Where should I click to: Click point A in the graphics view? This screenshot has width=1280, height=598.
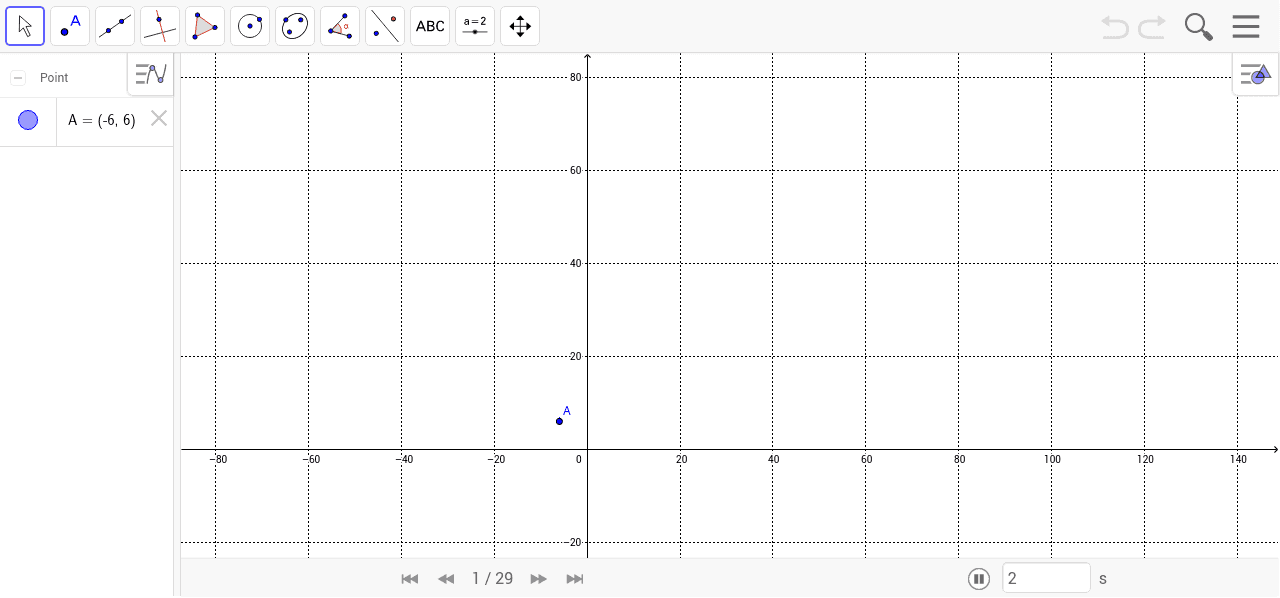click(559, 421)
